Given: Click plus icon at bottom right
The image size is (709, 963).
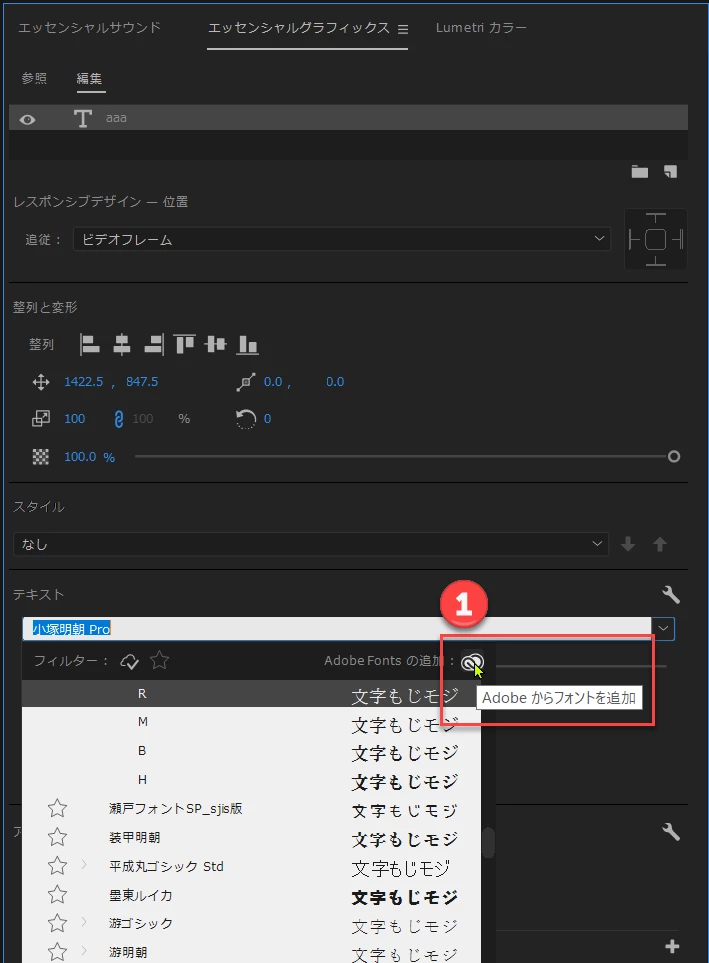Looking at the screenshot, I should pyautogui.click(x=672, y=946).
